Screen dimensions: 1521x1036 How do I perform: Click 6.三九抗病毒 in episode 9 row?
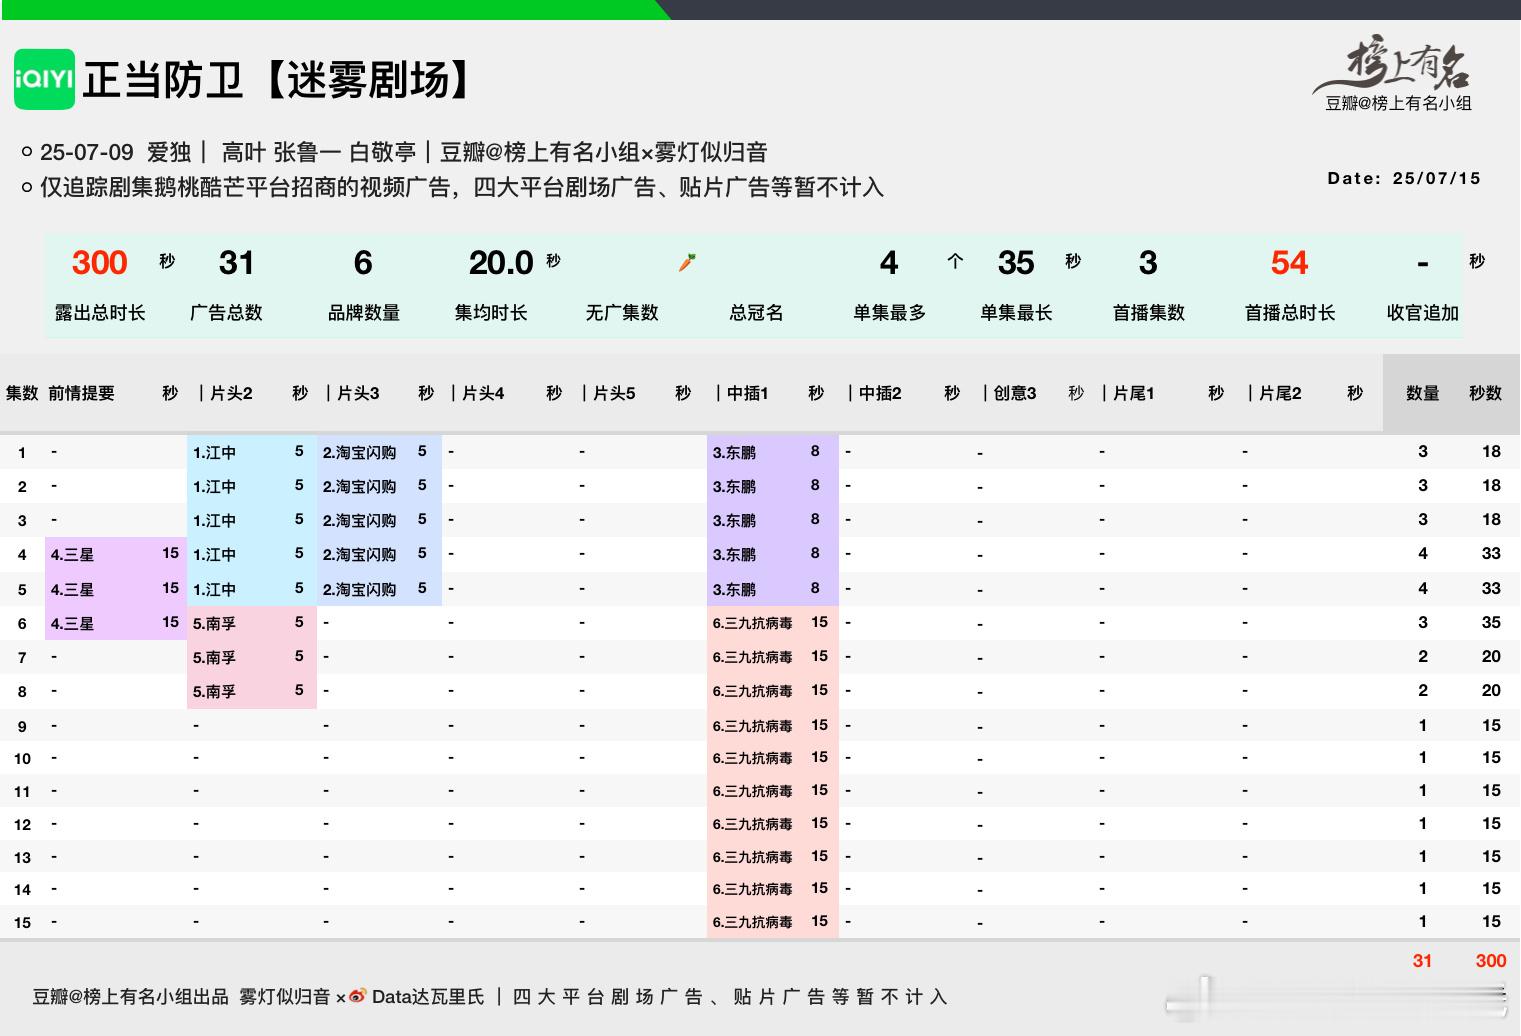click(x=752, y=725)
